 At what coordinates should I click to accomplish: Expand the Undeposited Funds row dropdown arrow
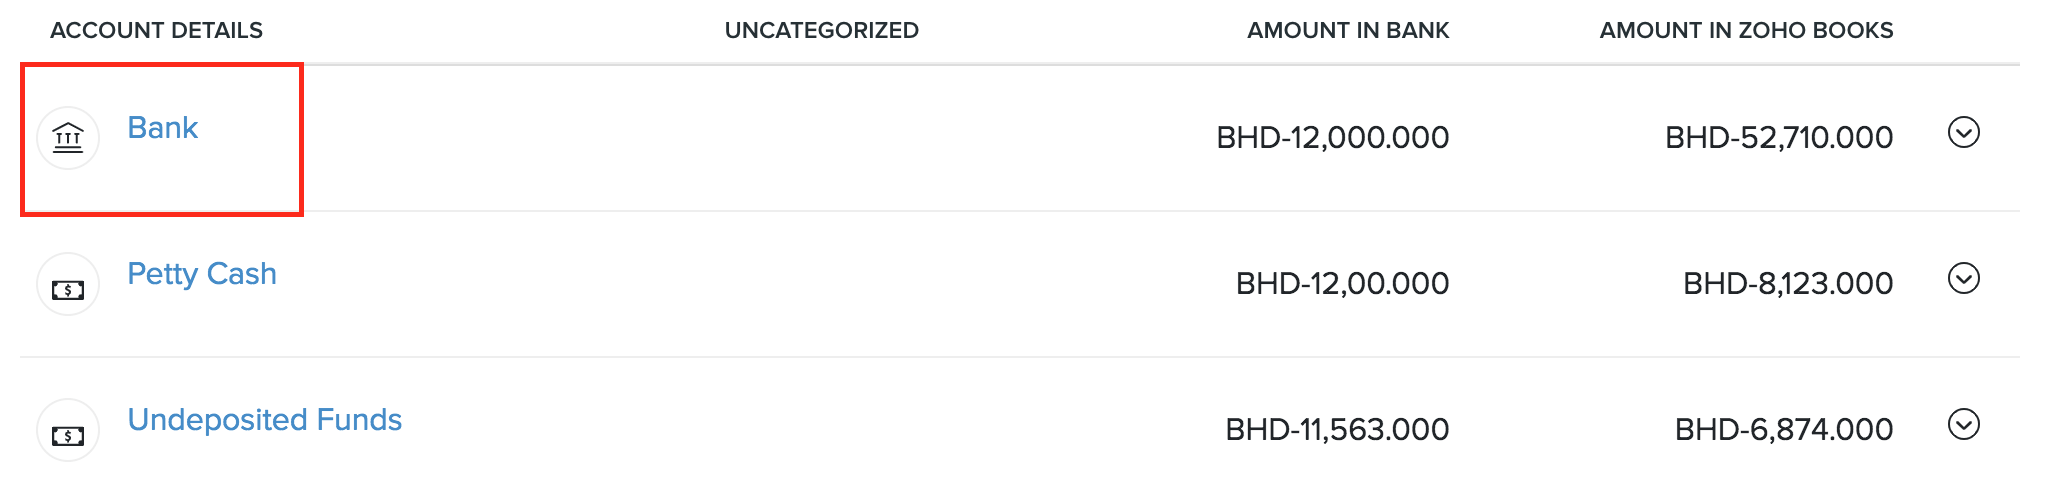[x=1963, y=424]
